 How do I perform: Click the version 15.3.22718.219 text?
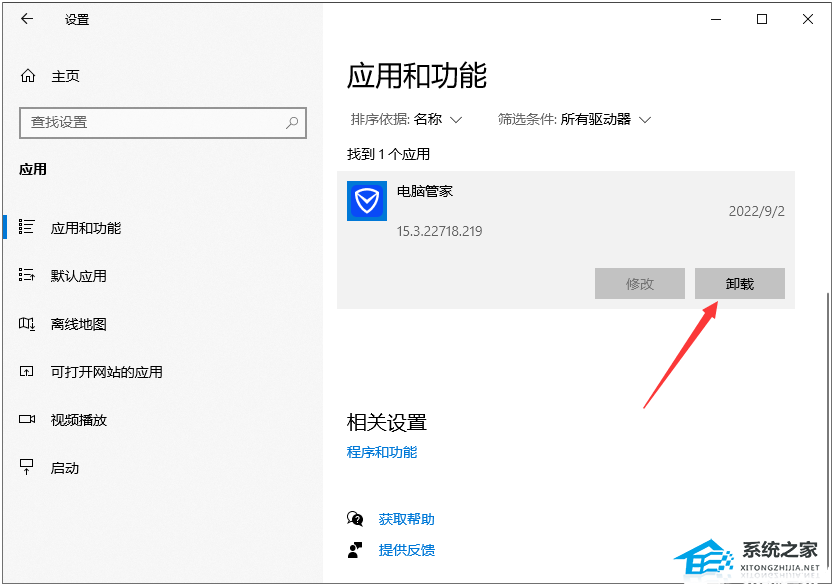coord(439,231)
